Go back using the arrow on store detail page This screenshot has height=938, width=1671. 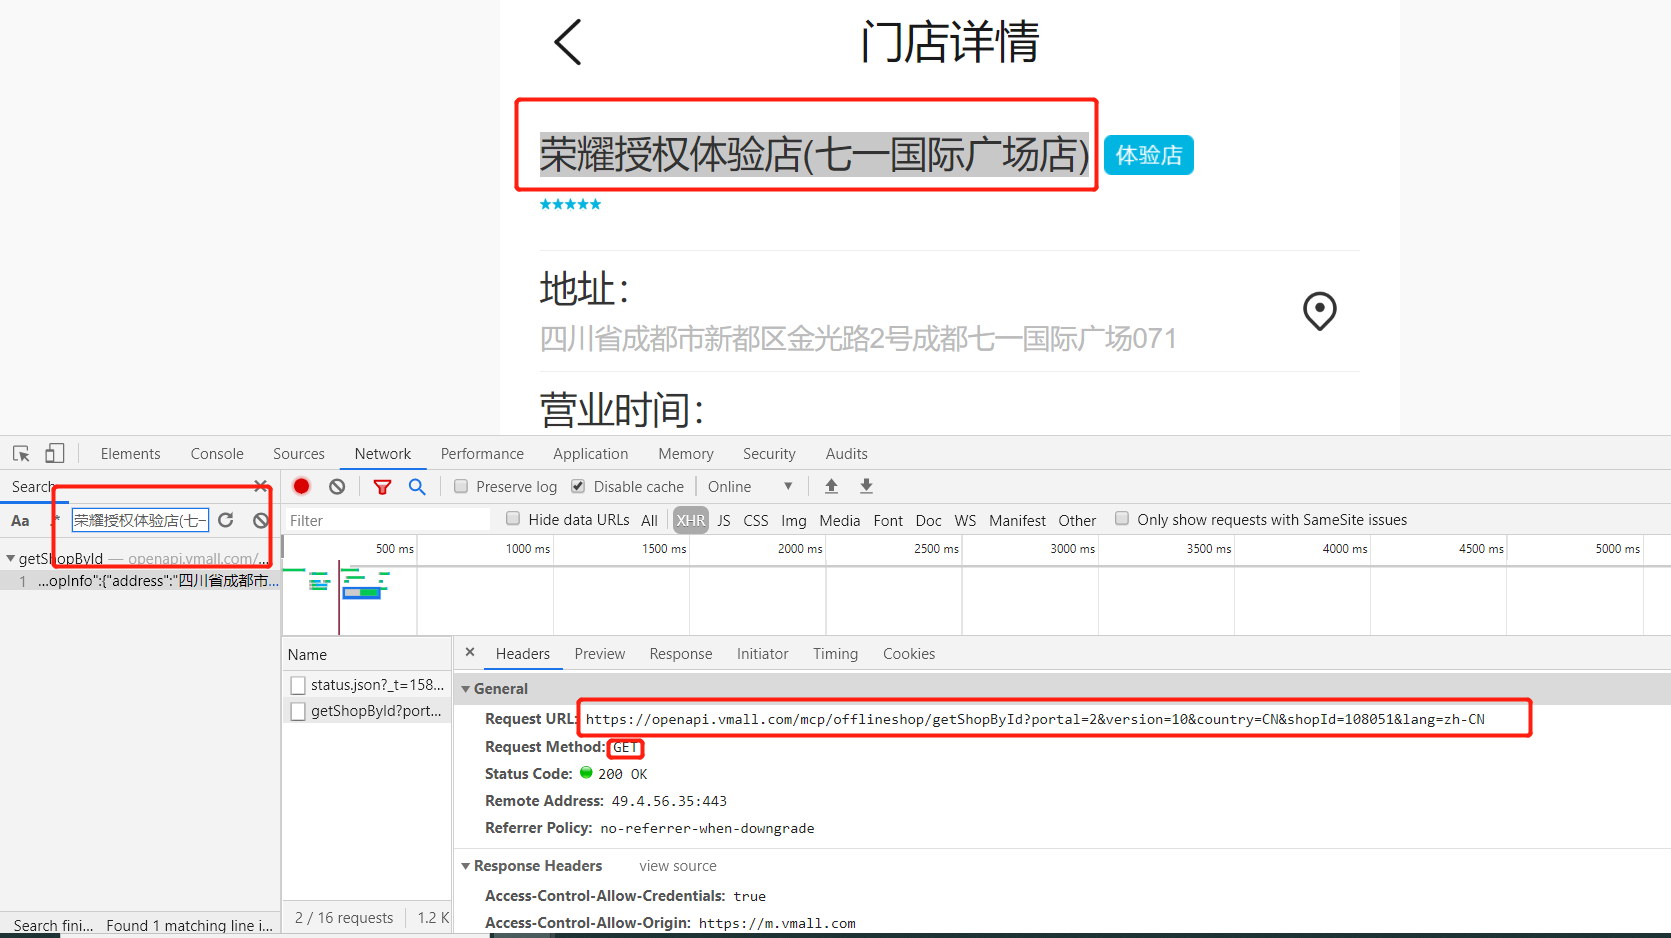point(567,42)
